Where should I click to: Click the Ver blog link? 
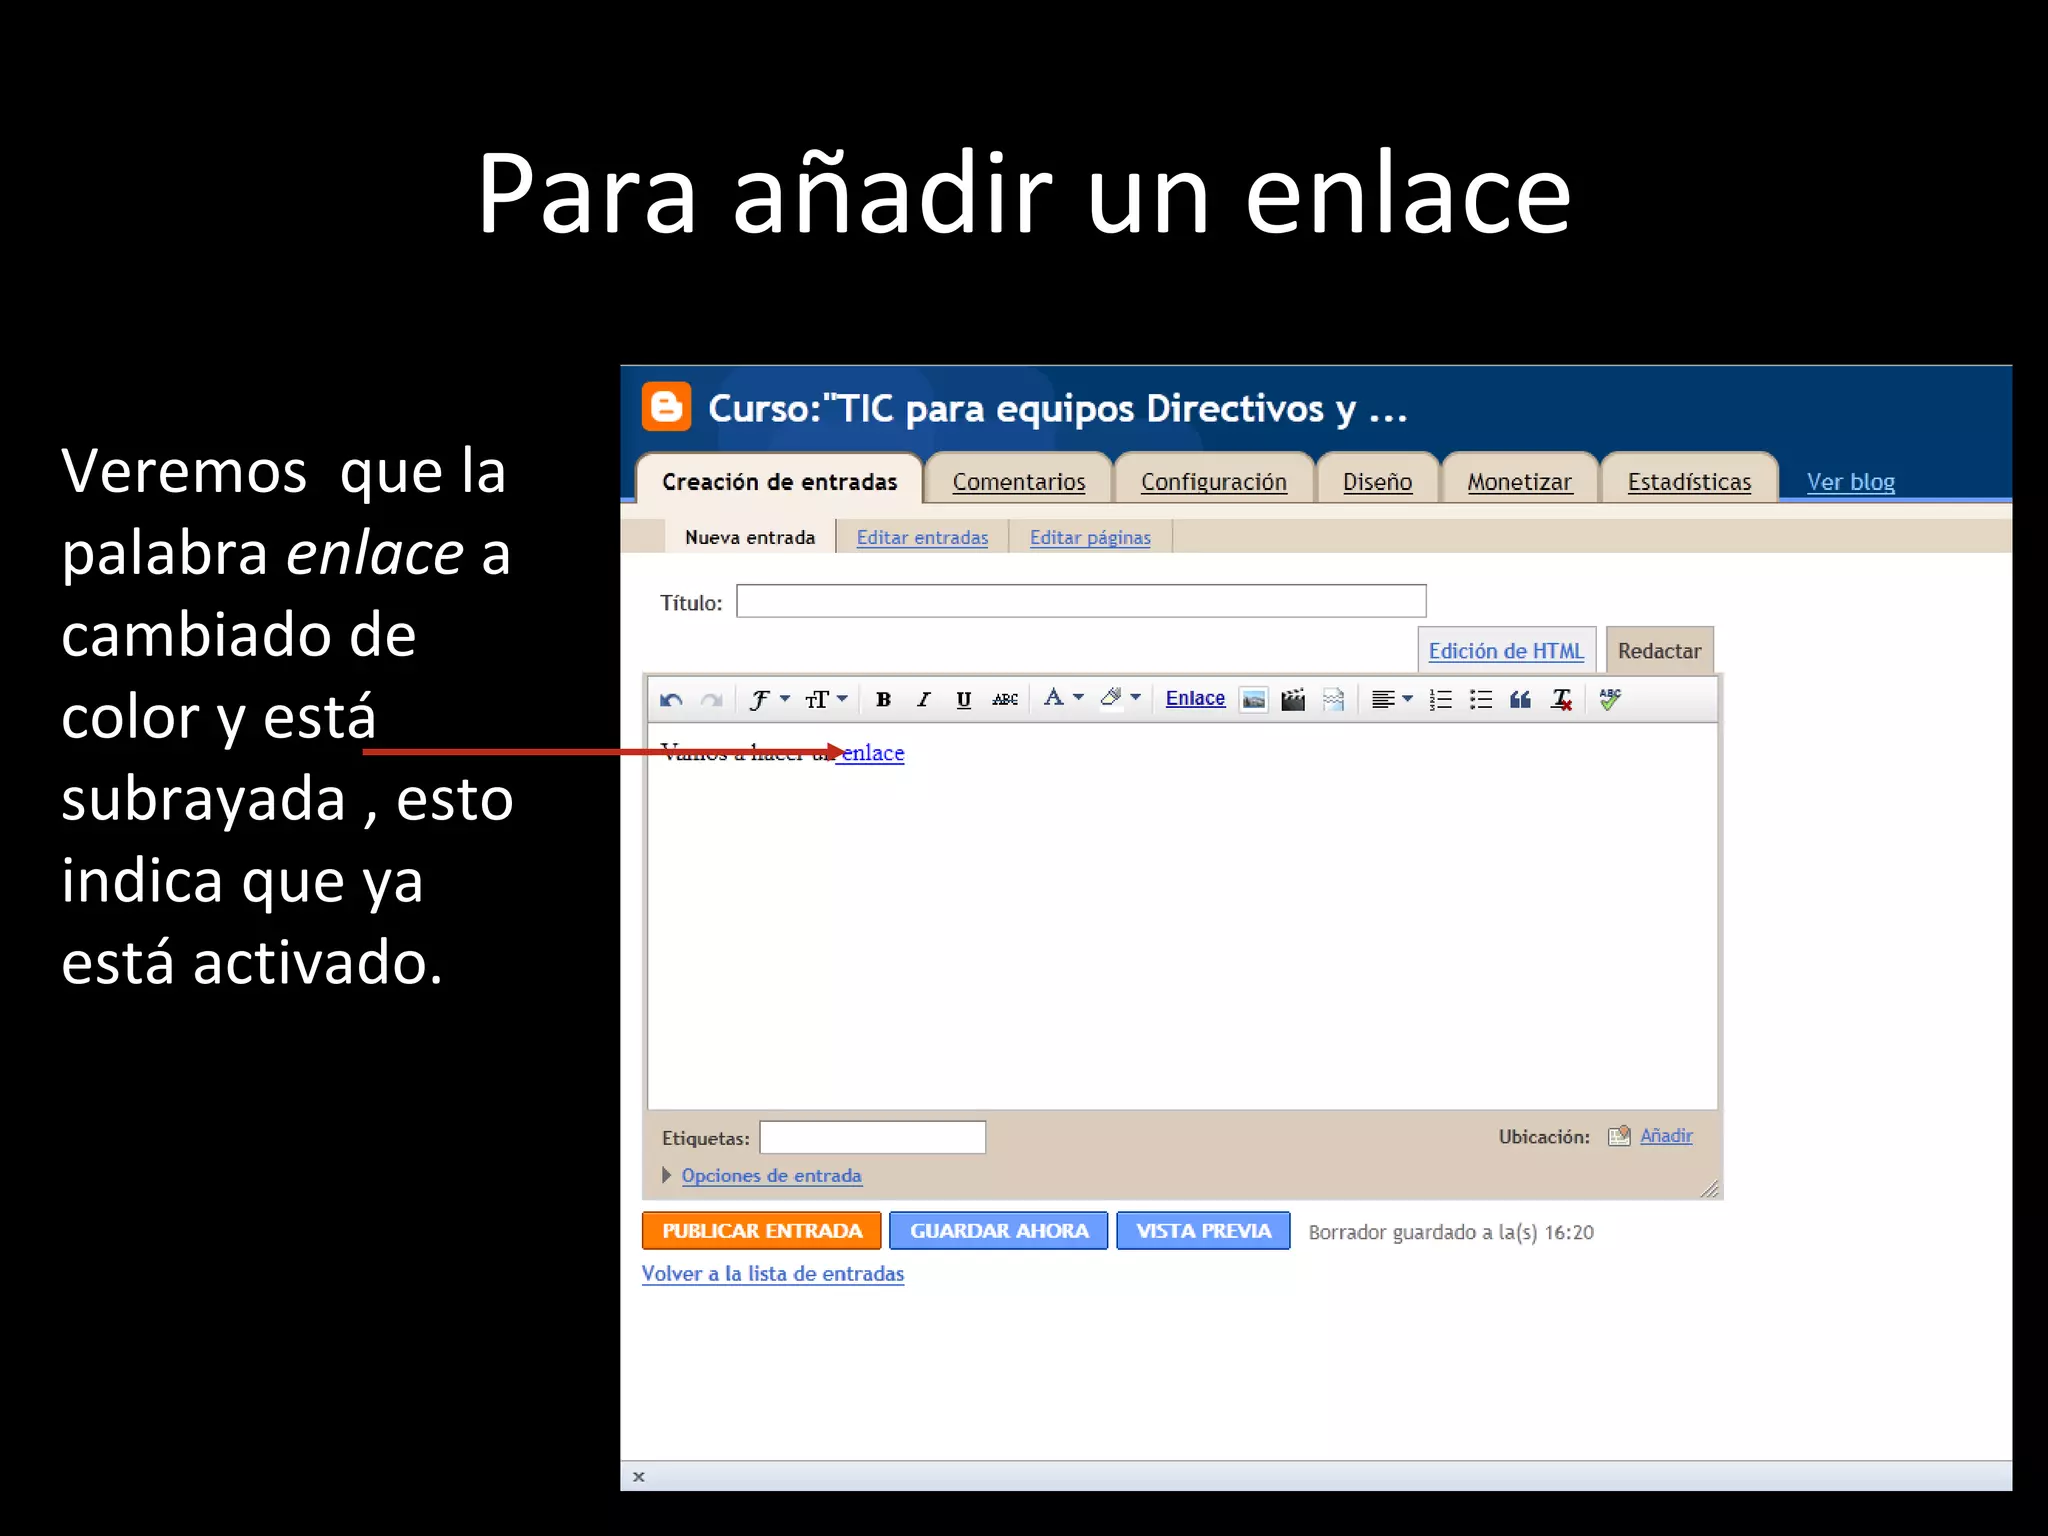(x=1850, y=481)
